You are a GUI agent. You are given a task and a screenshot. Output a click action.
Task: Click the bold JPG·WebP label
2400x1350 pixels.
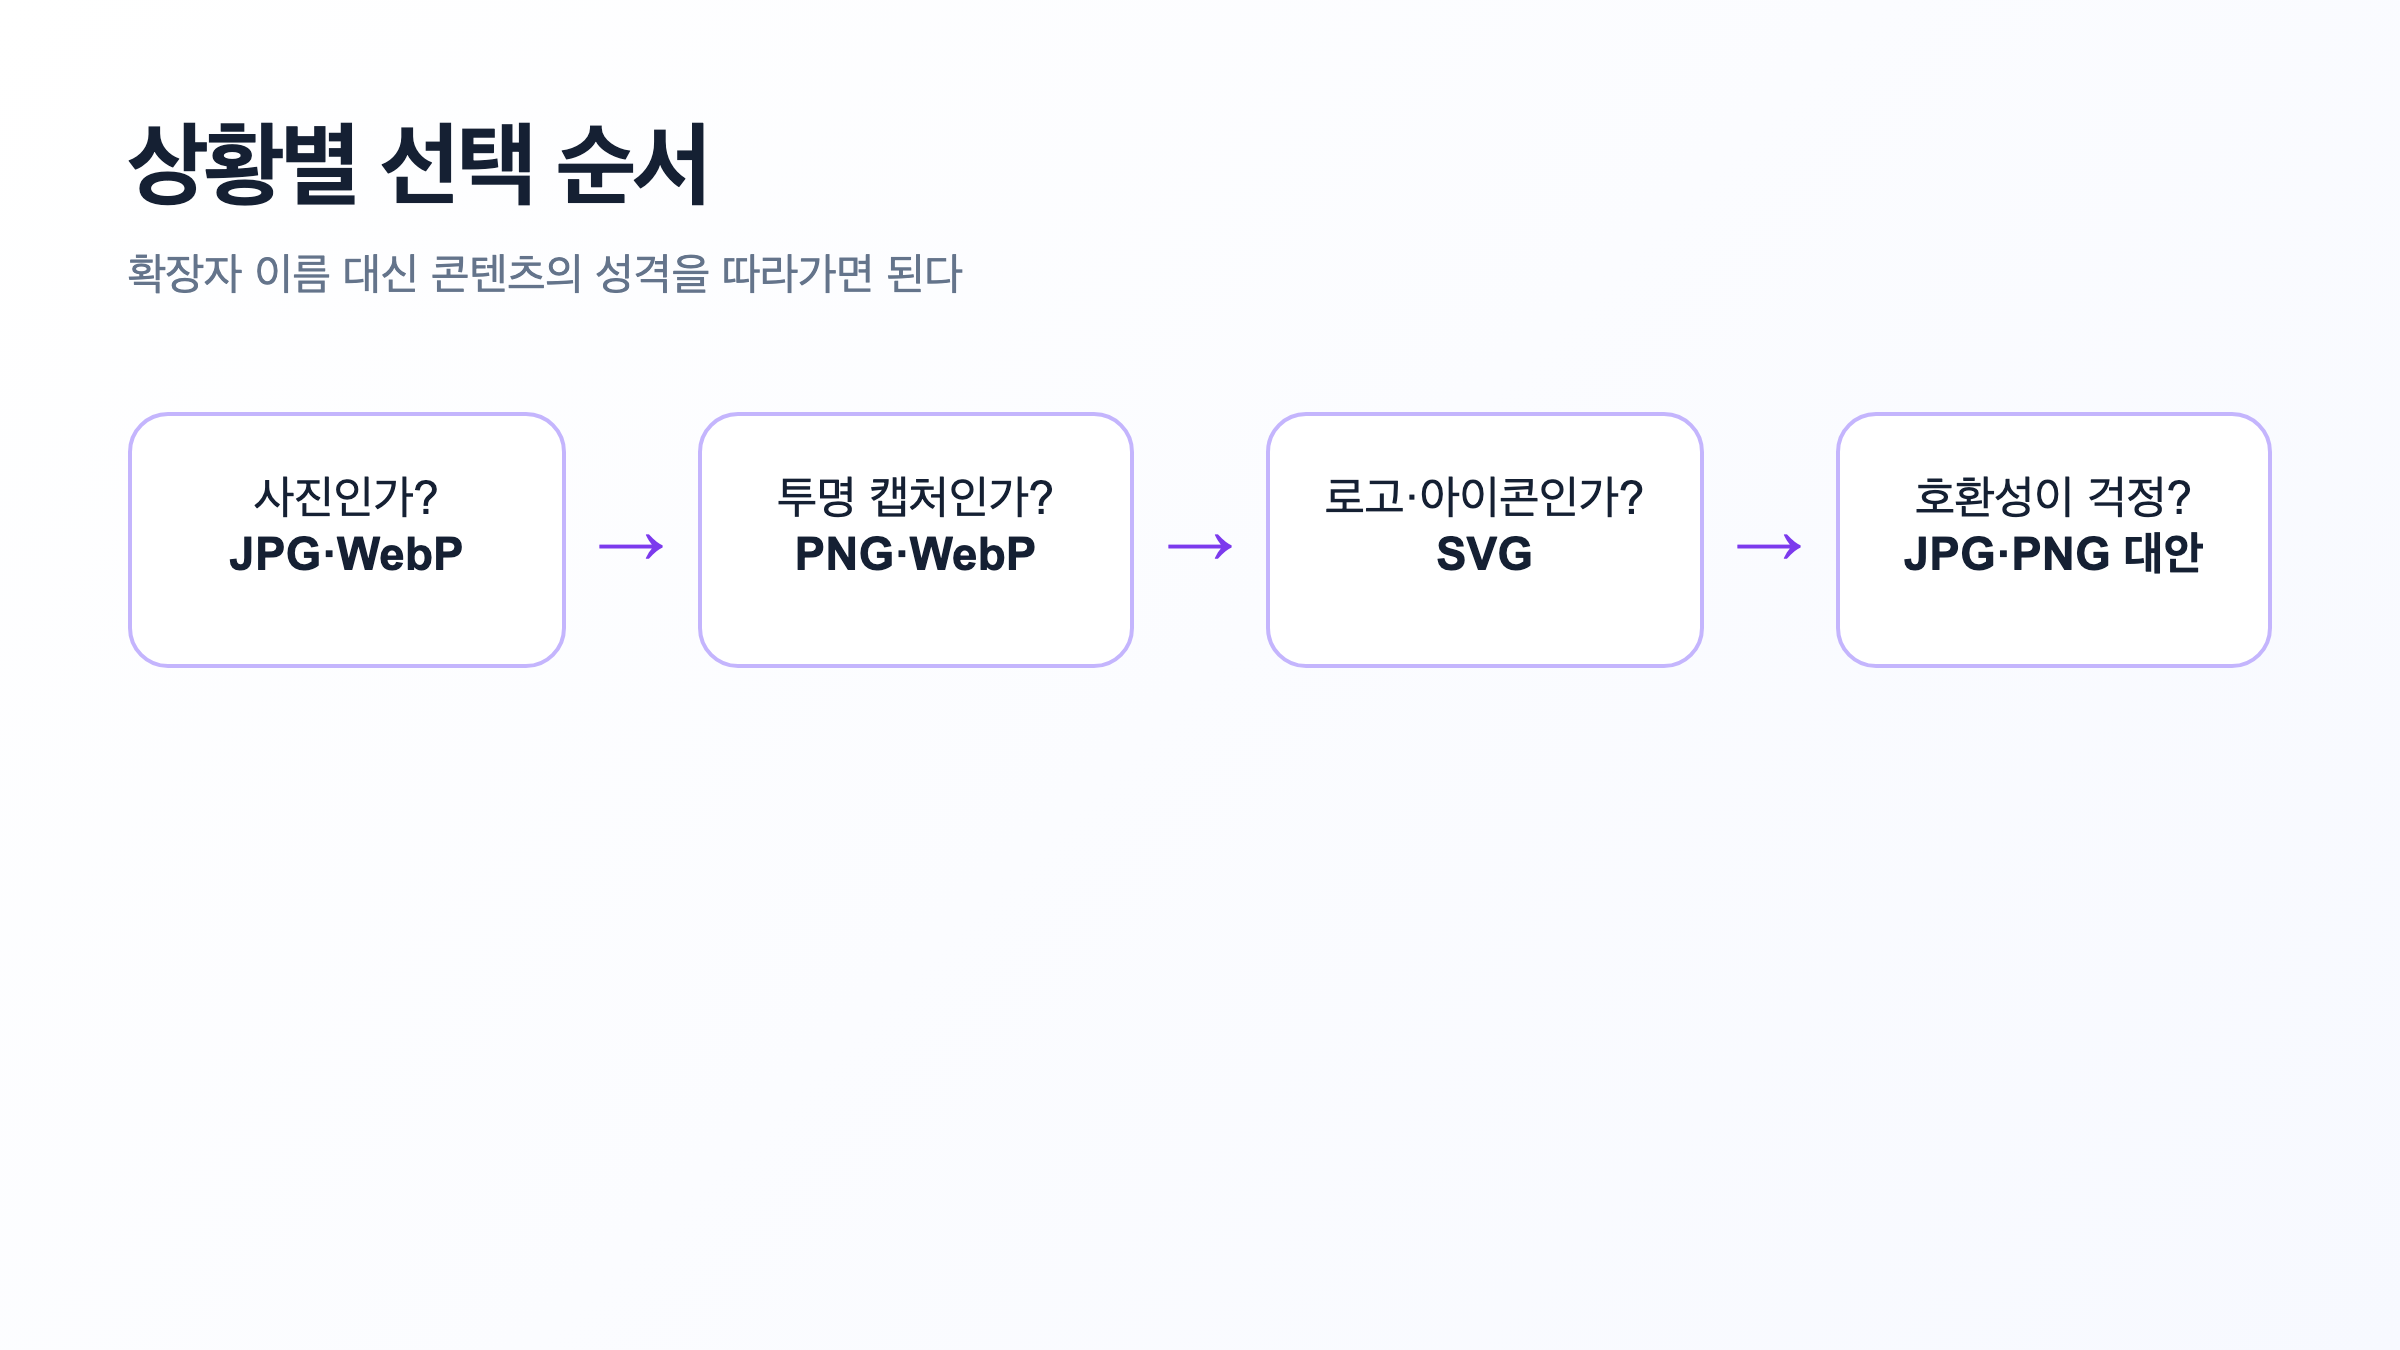coord(346,554)
